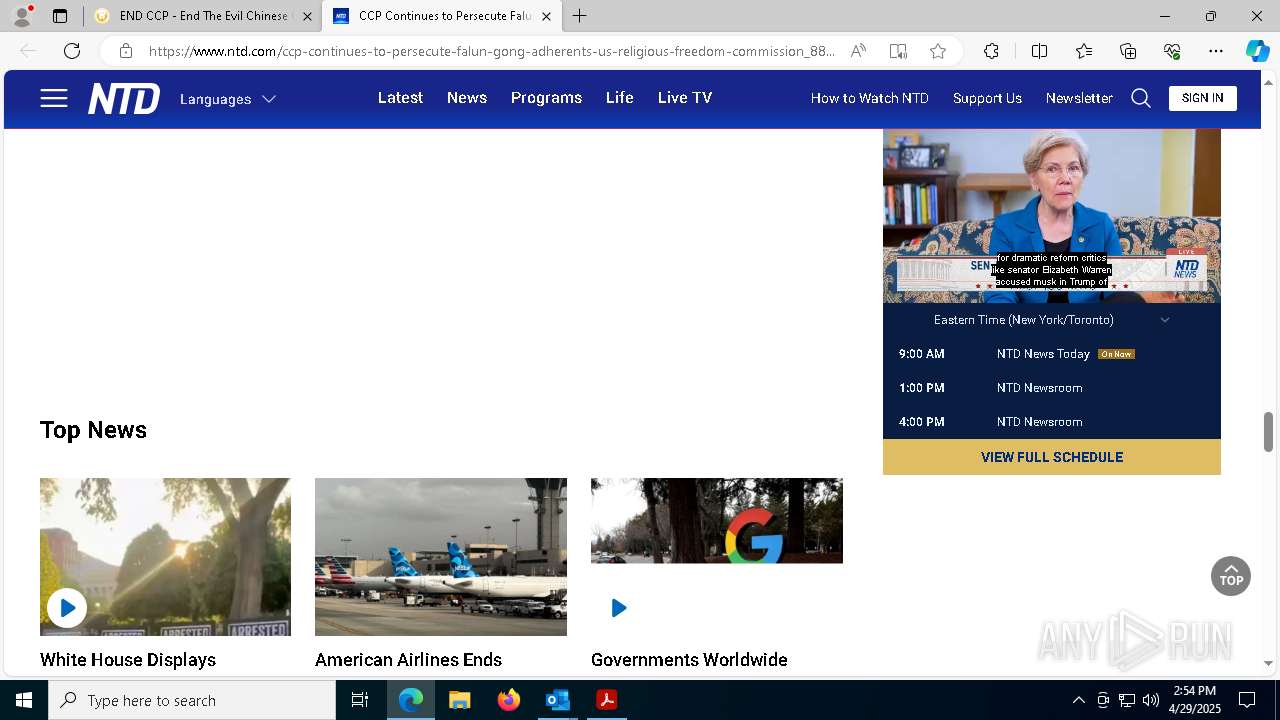1280x720 pixels.
Task: Click the page URL address field
Action: (492, 51)
